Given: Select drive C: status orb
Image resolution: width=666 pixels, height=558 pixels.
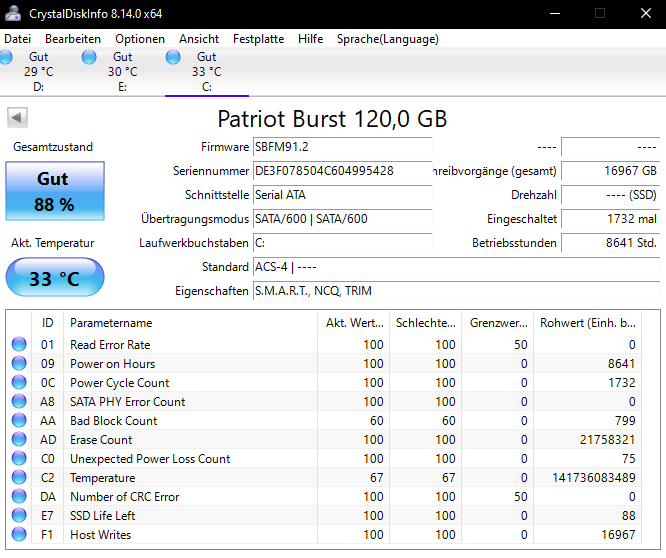Looking at the screenshot, I should (173, 57).
